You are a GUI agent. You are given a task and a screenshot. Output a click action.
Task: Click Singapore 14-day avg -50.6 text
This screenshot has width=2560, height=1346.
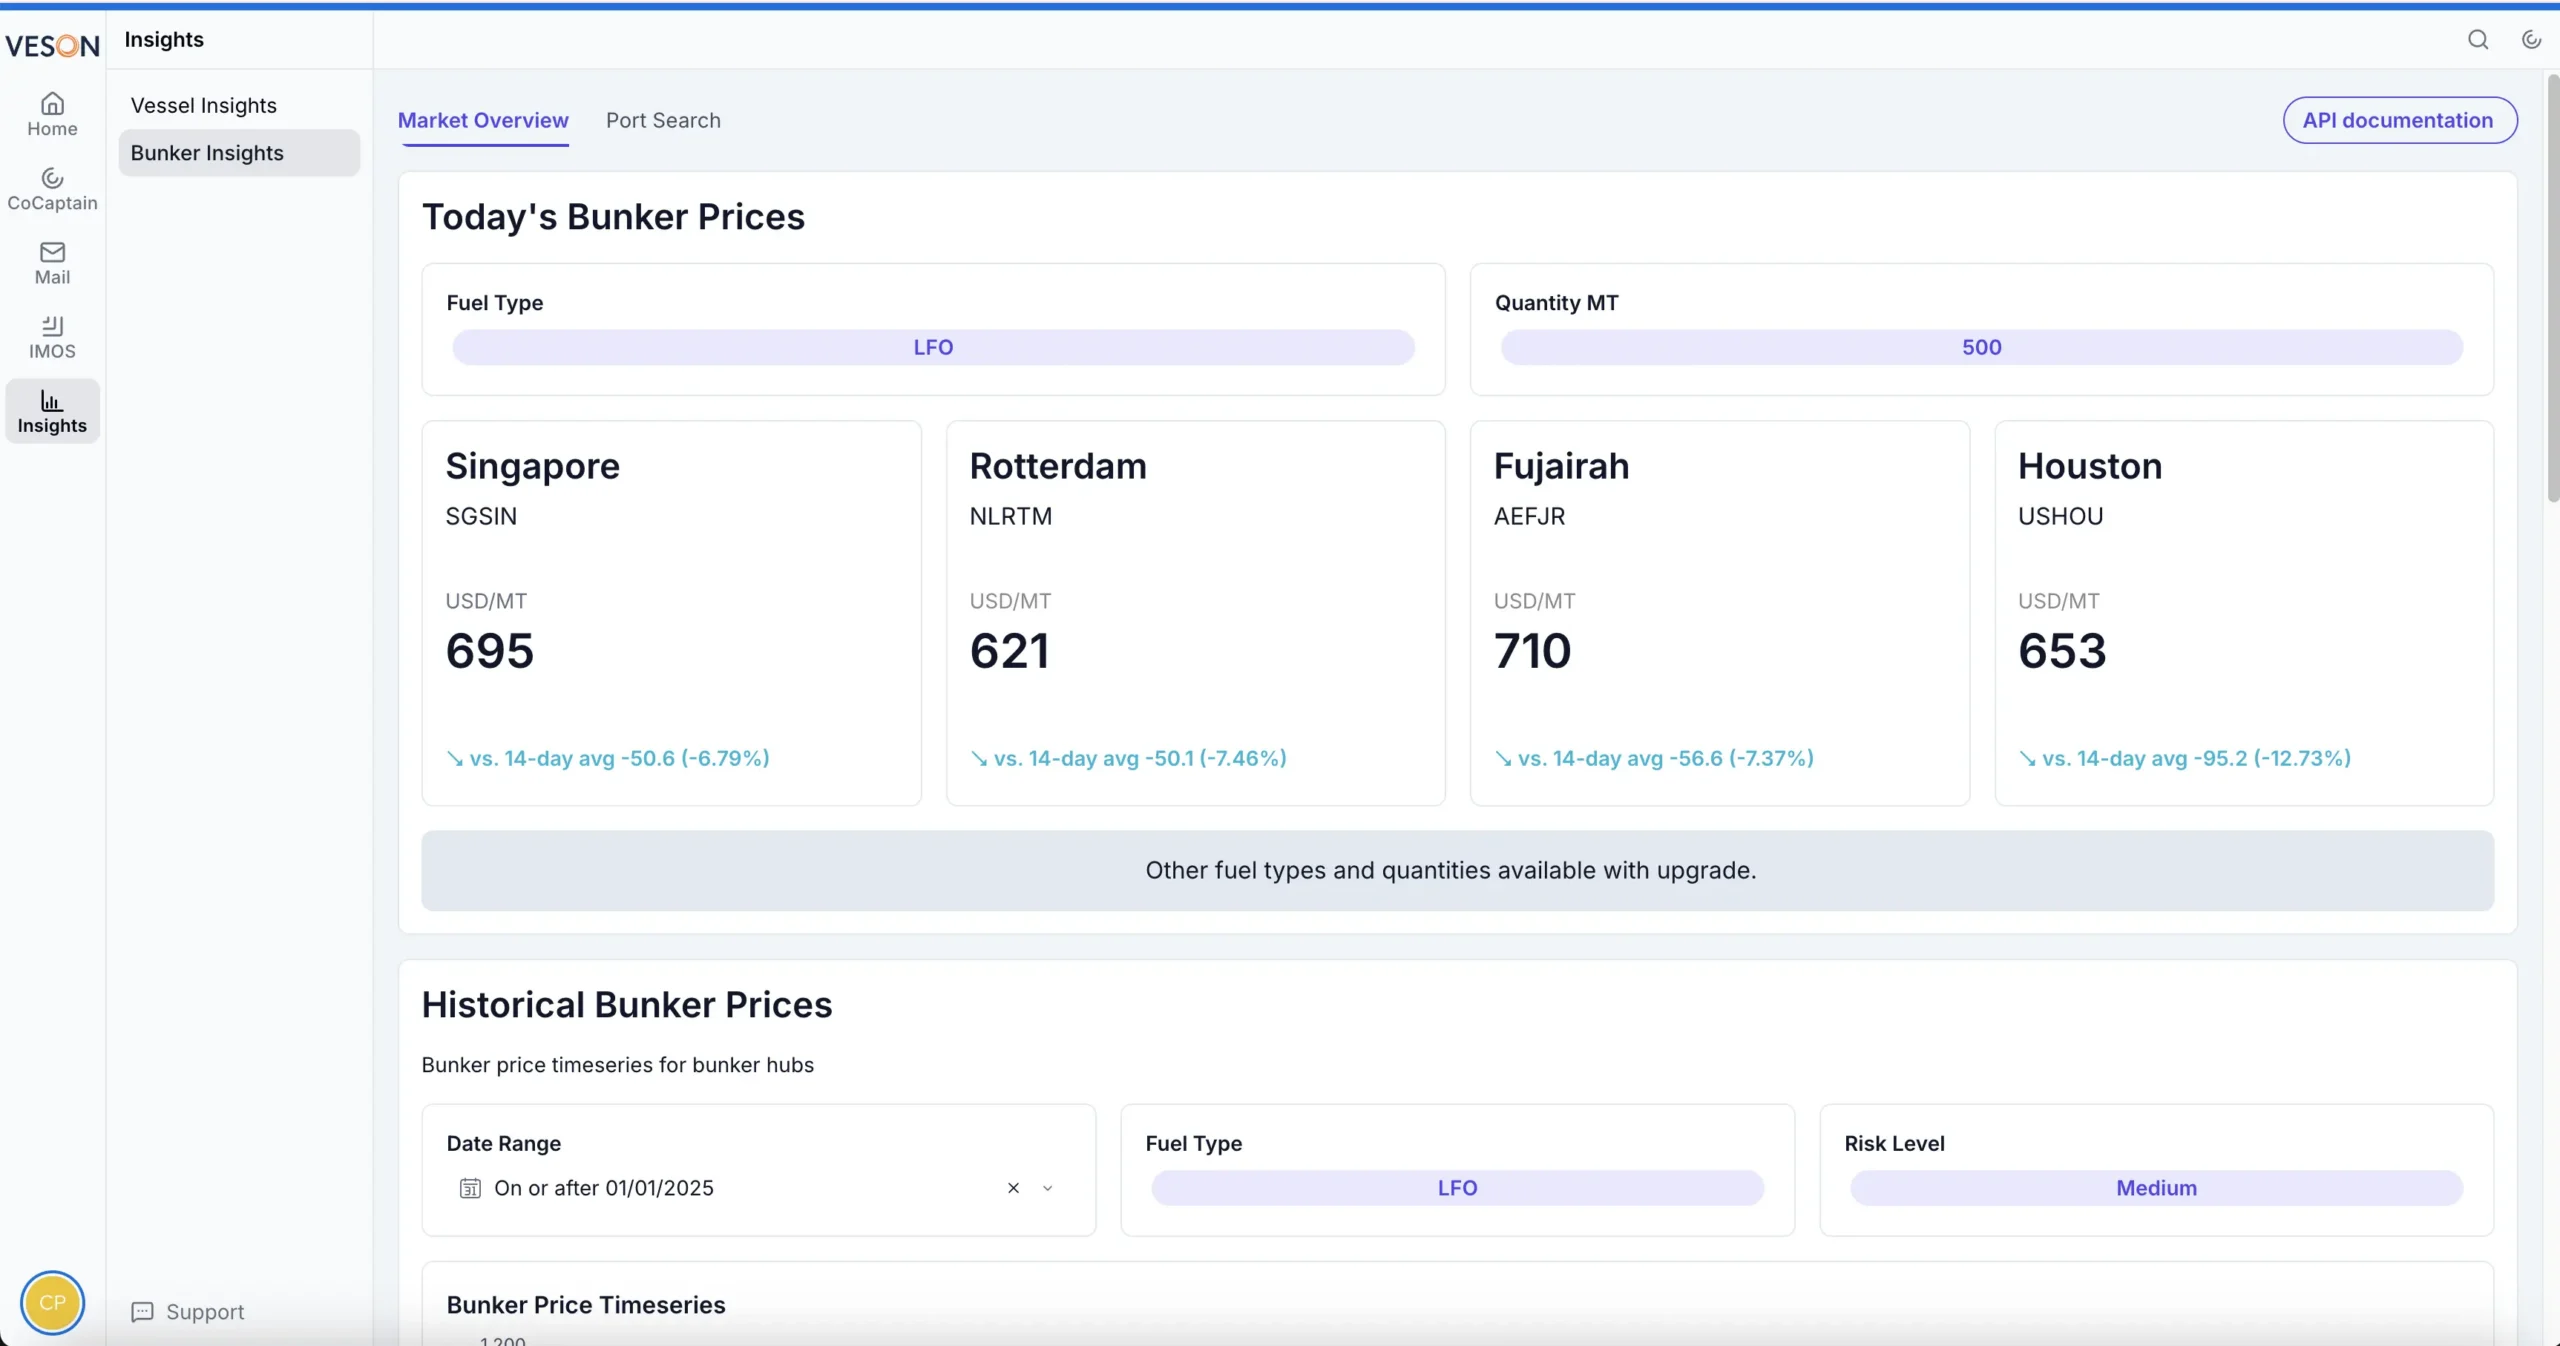tap(608, 758)
